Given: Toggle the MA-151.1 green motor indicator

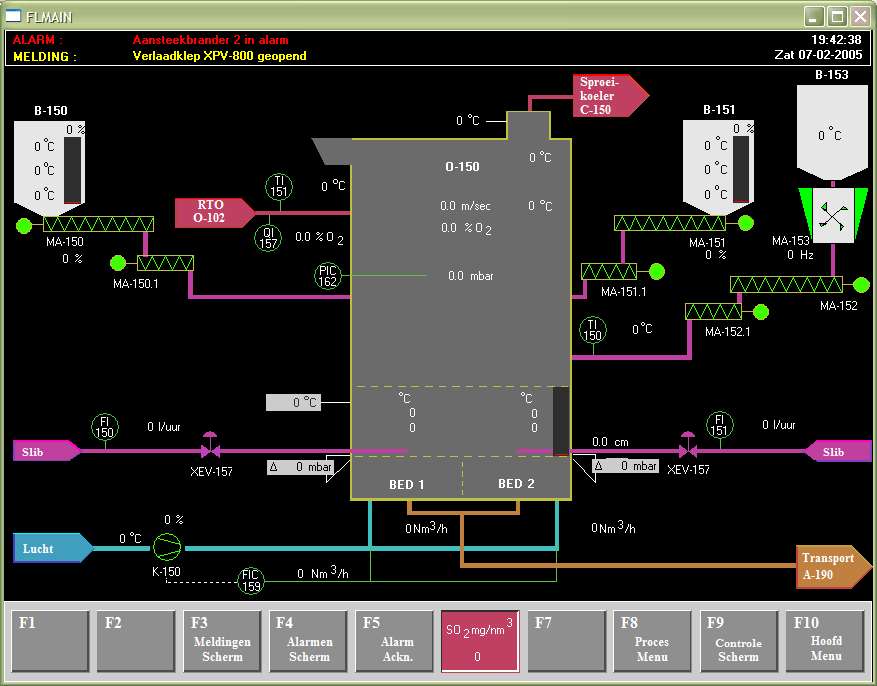Looking at the screenshot, I should (x=657, y=271).
